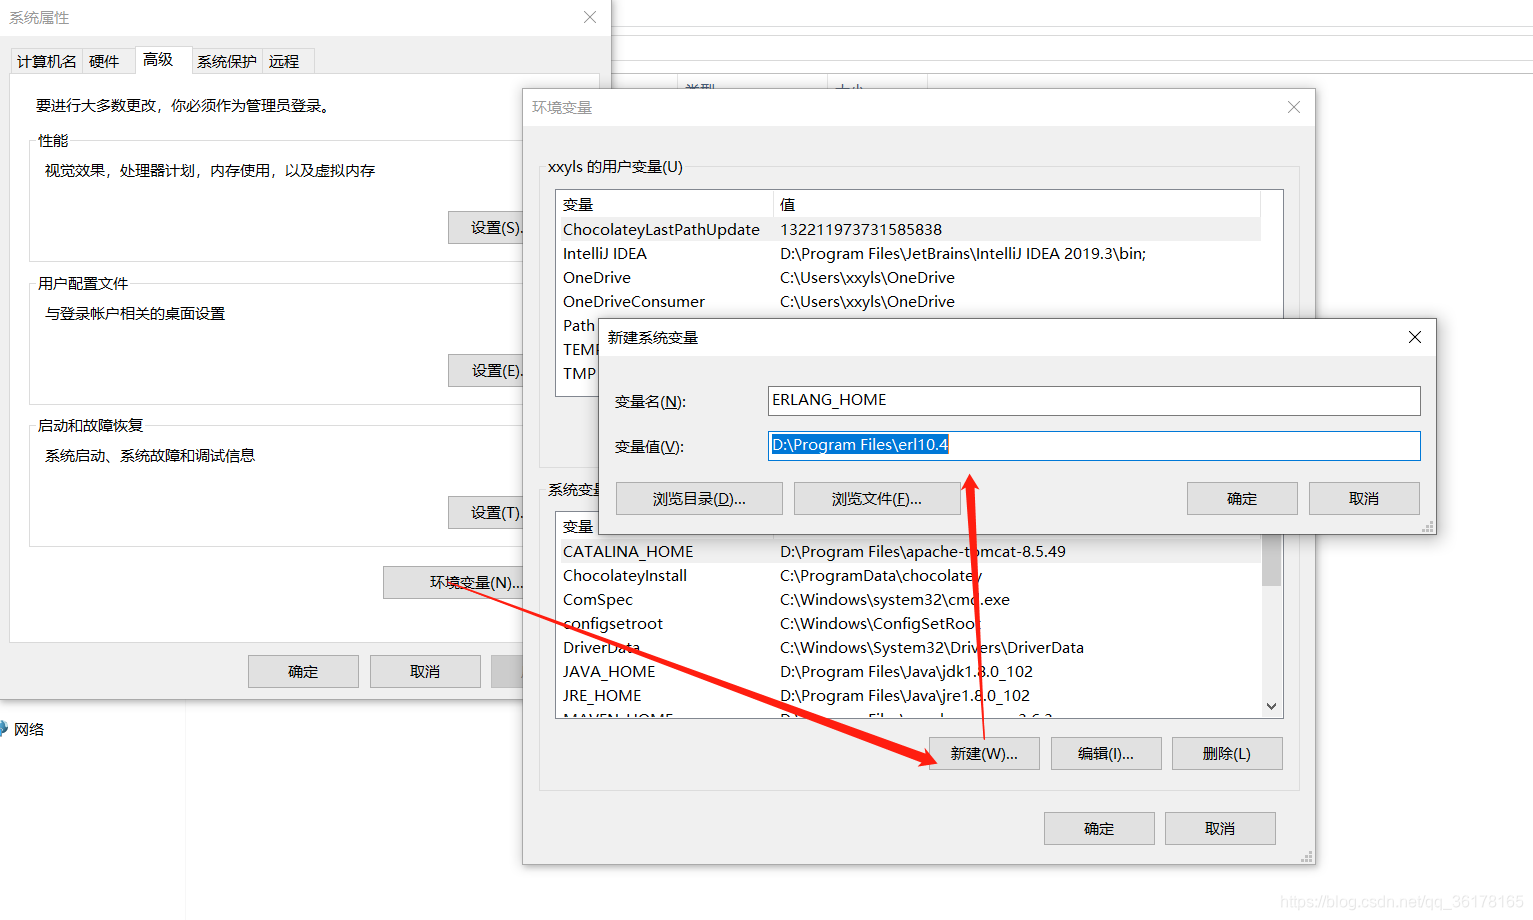Click the system variables scrollbar thumb
1533x920 pixels.
pos(1271,560)
